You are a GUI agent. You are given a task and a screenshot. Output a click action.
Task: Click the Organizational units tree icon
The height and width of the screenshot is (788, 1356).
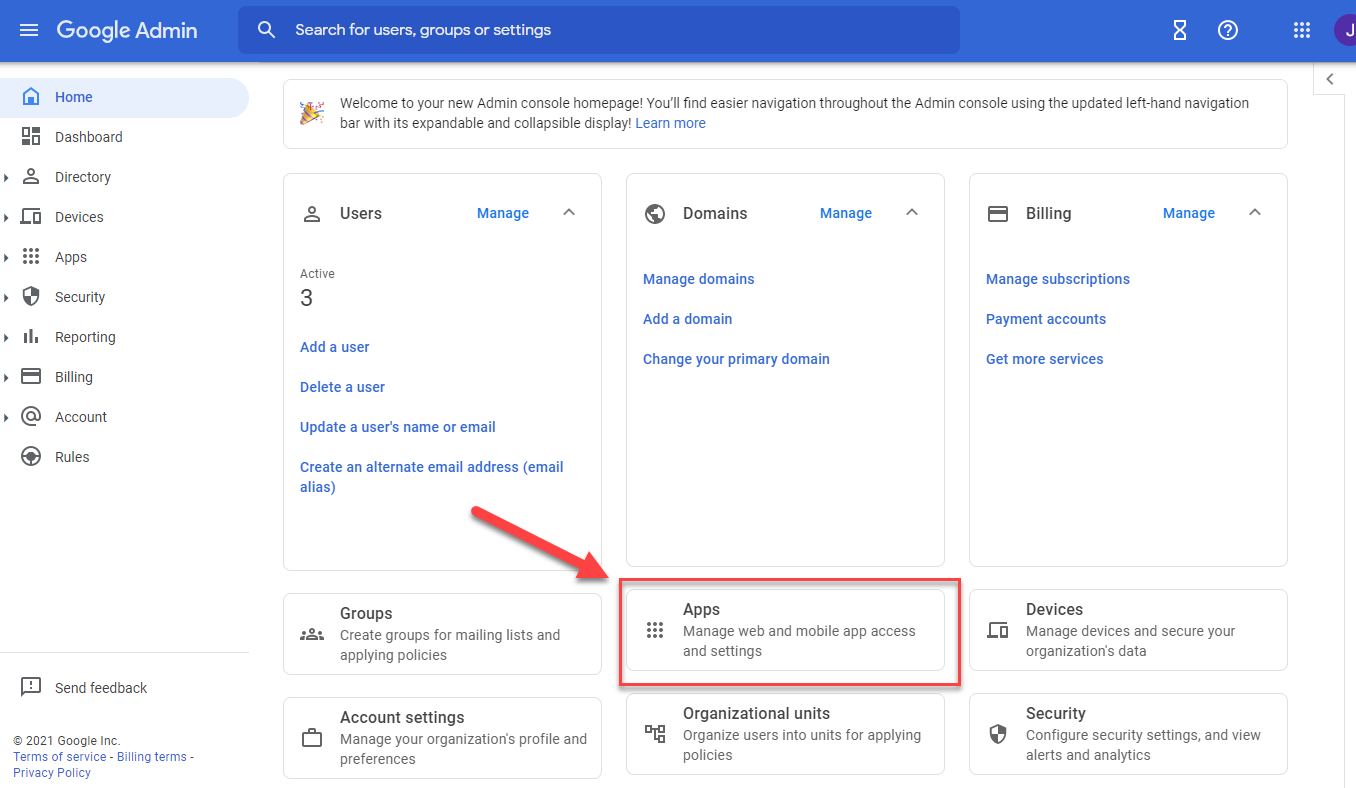coord(655,734)
